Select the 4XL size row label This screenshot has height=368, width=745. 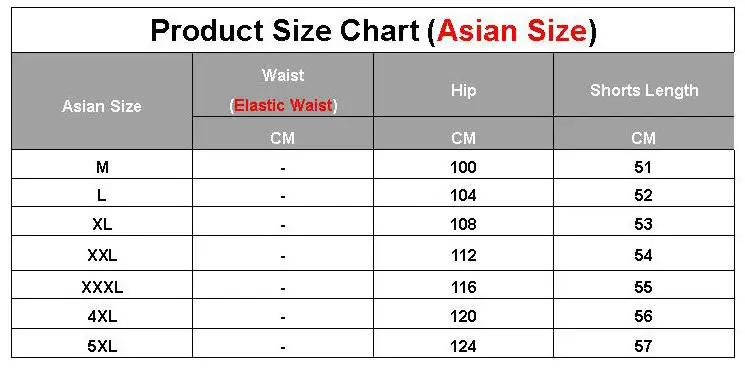click(102, 316)
